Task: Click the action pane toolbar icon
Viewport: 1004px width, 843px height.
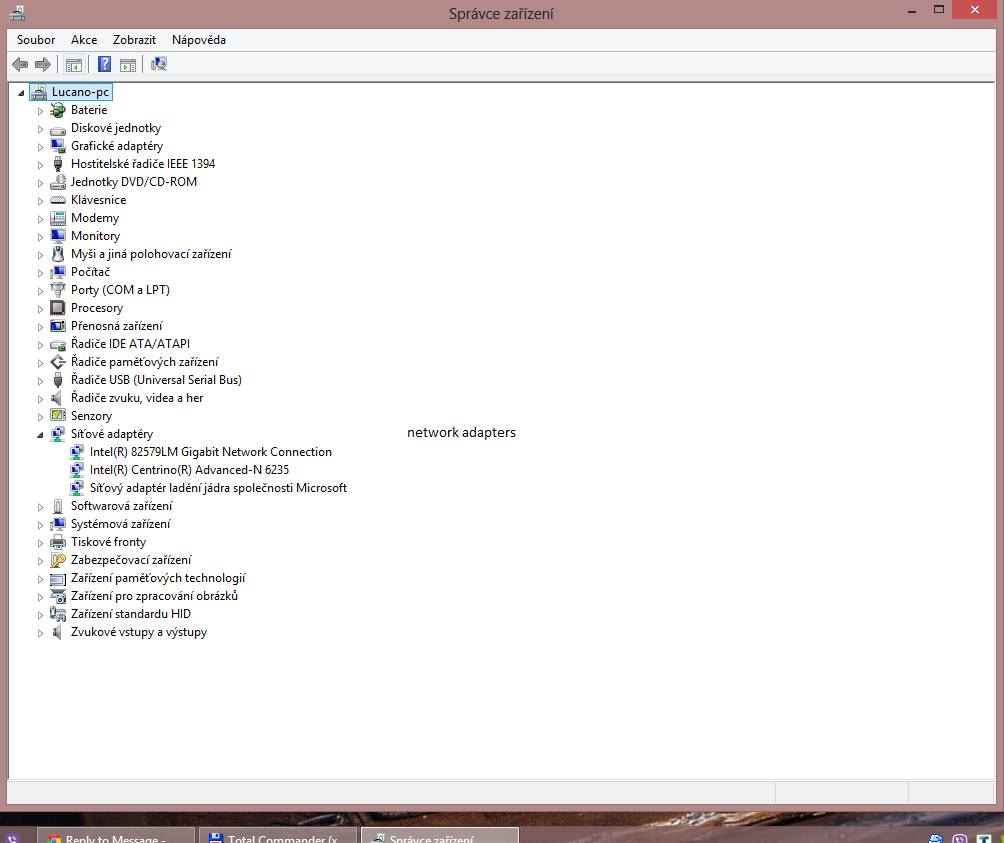Action: [x=128, y=65]
